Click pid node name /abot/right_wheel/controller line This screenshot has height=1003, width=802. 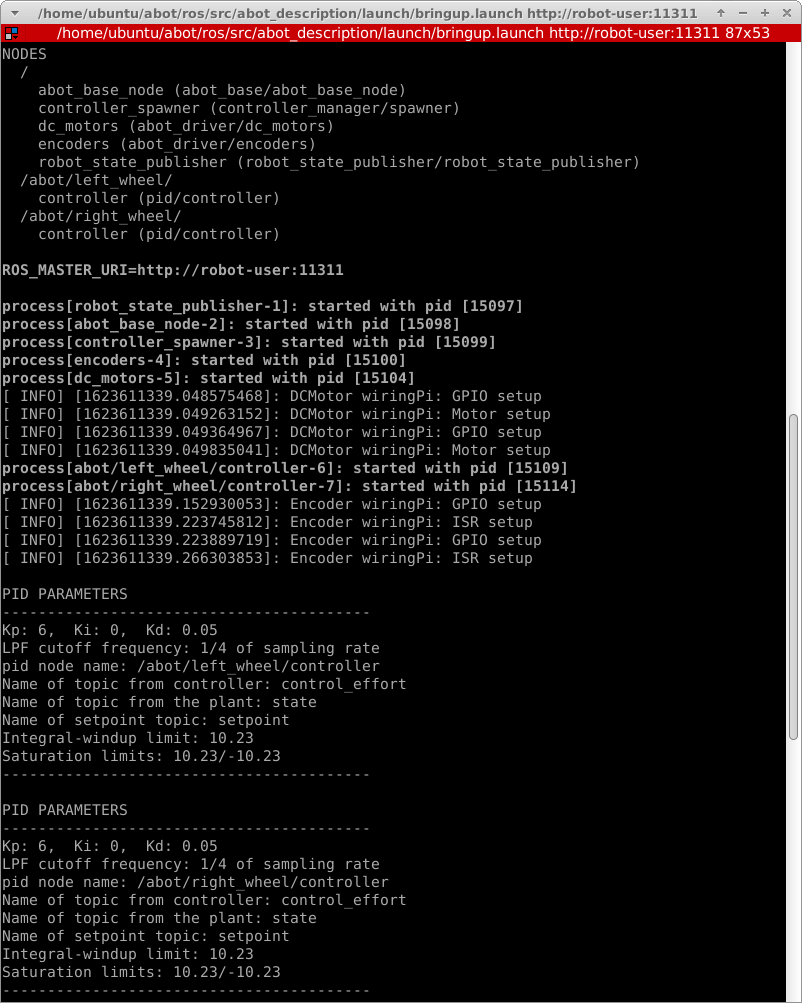[195, 882]
